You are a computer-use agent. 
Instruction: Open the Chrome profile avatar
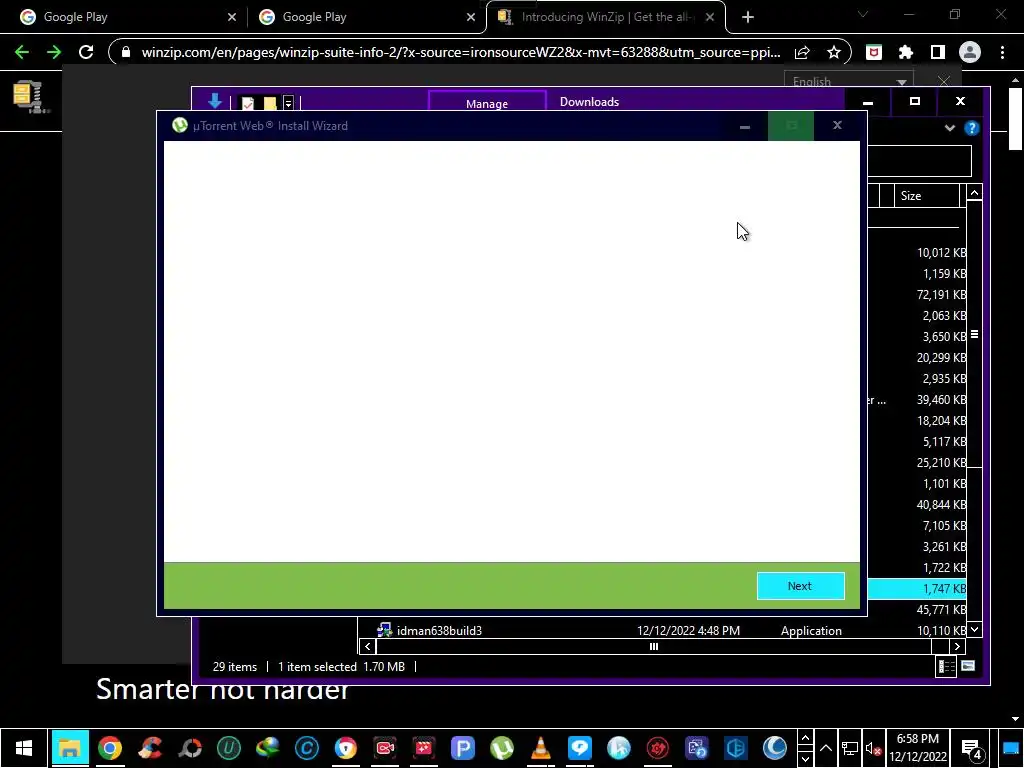pos(970,52)
